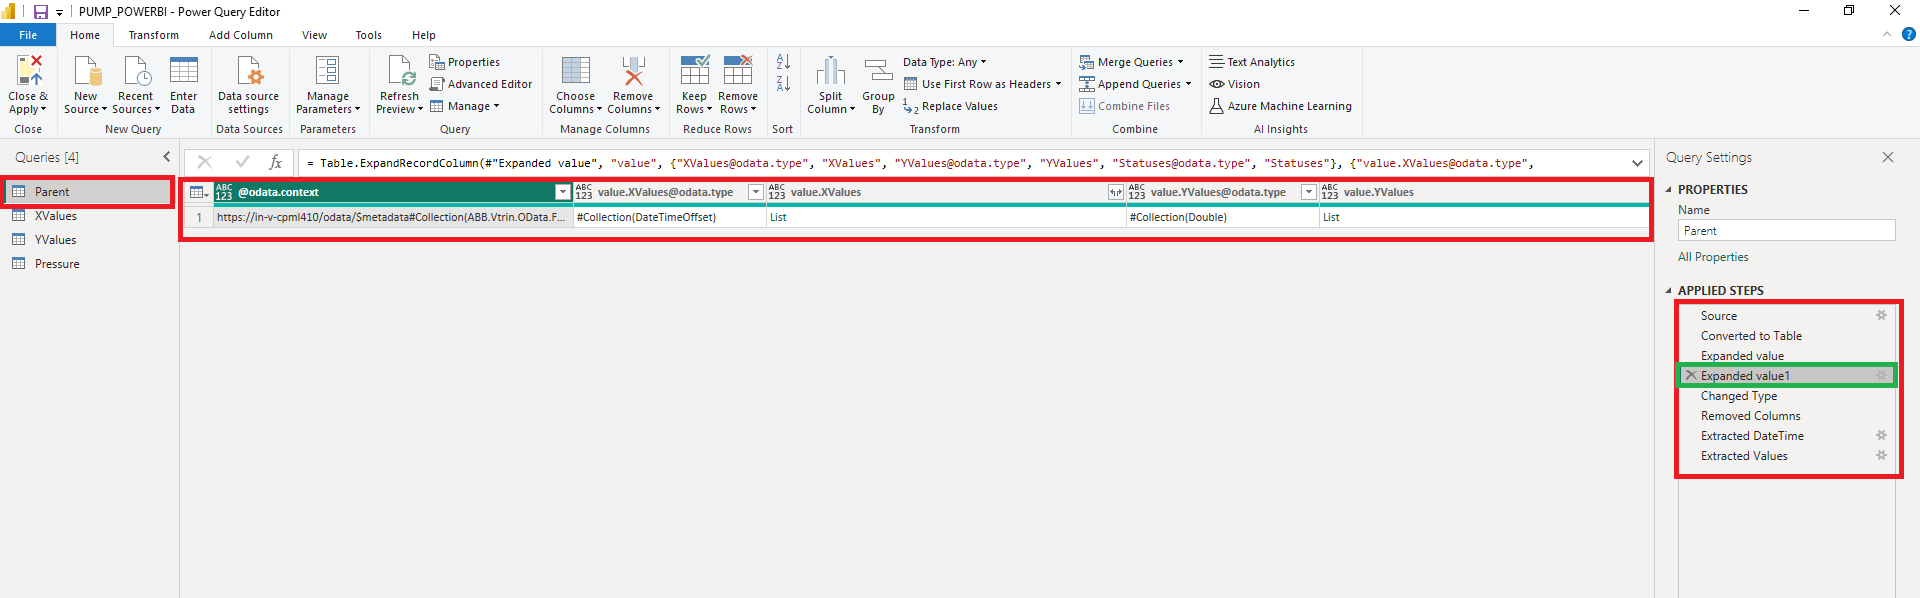Open All Properties link
Image resolution: width=1920 pixels, height=598 pixels.
tap(1713, 257)
